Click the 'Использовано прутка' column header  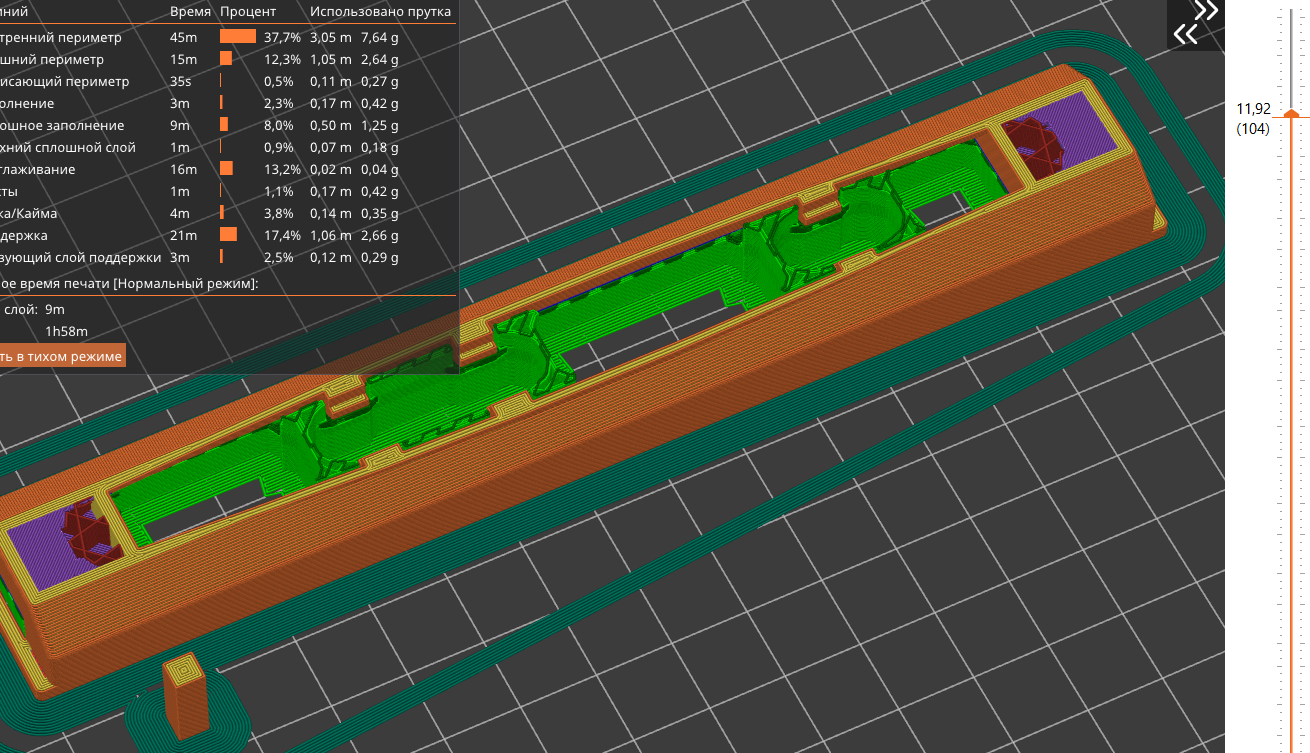coord(380,12)
